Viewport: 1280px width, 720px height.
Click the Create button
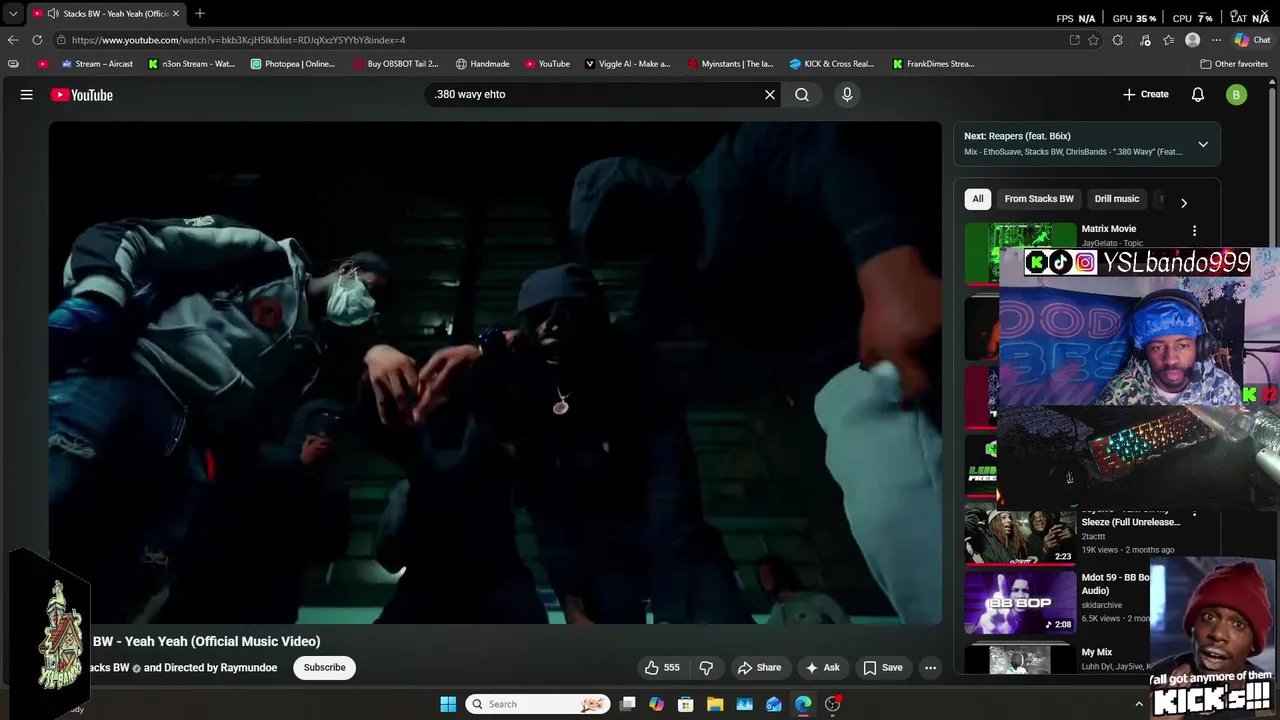(1146, 94)
